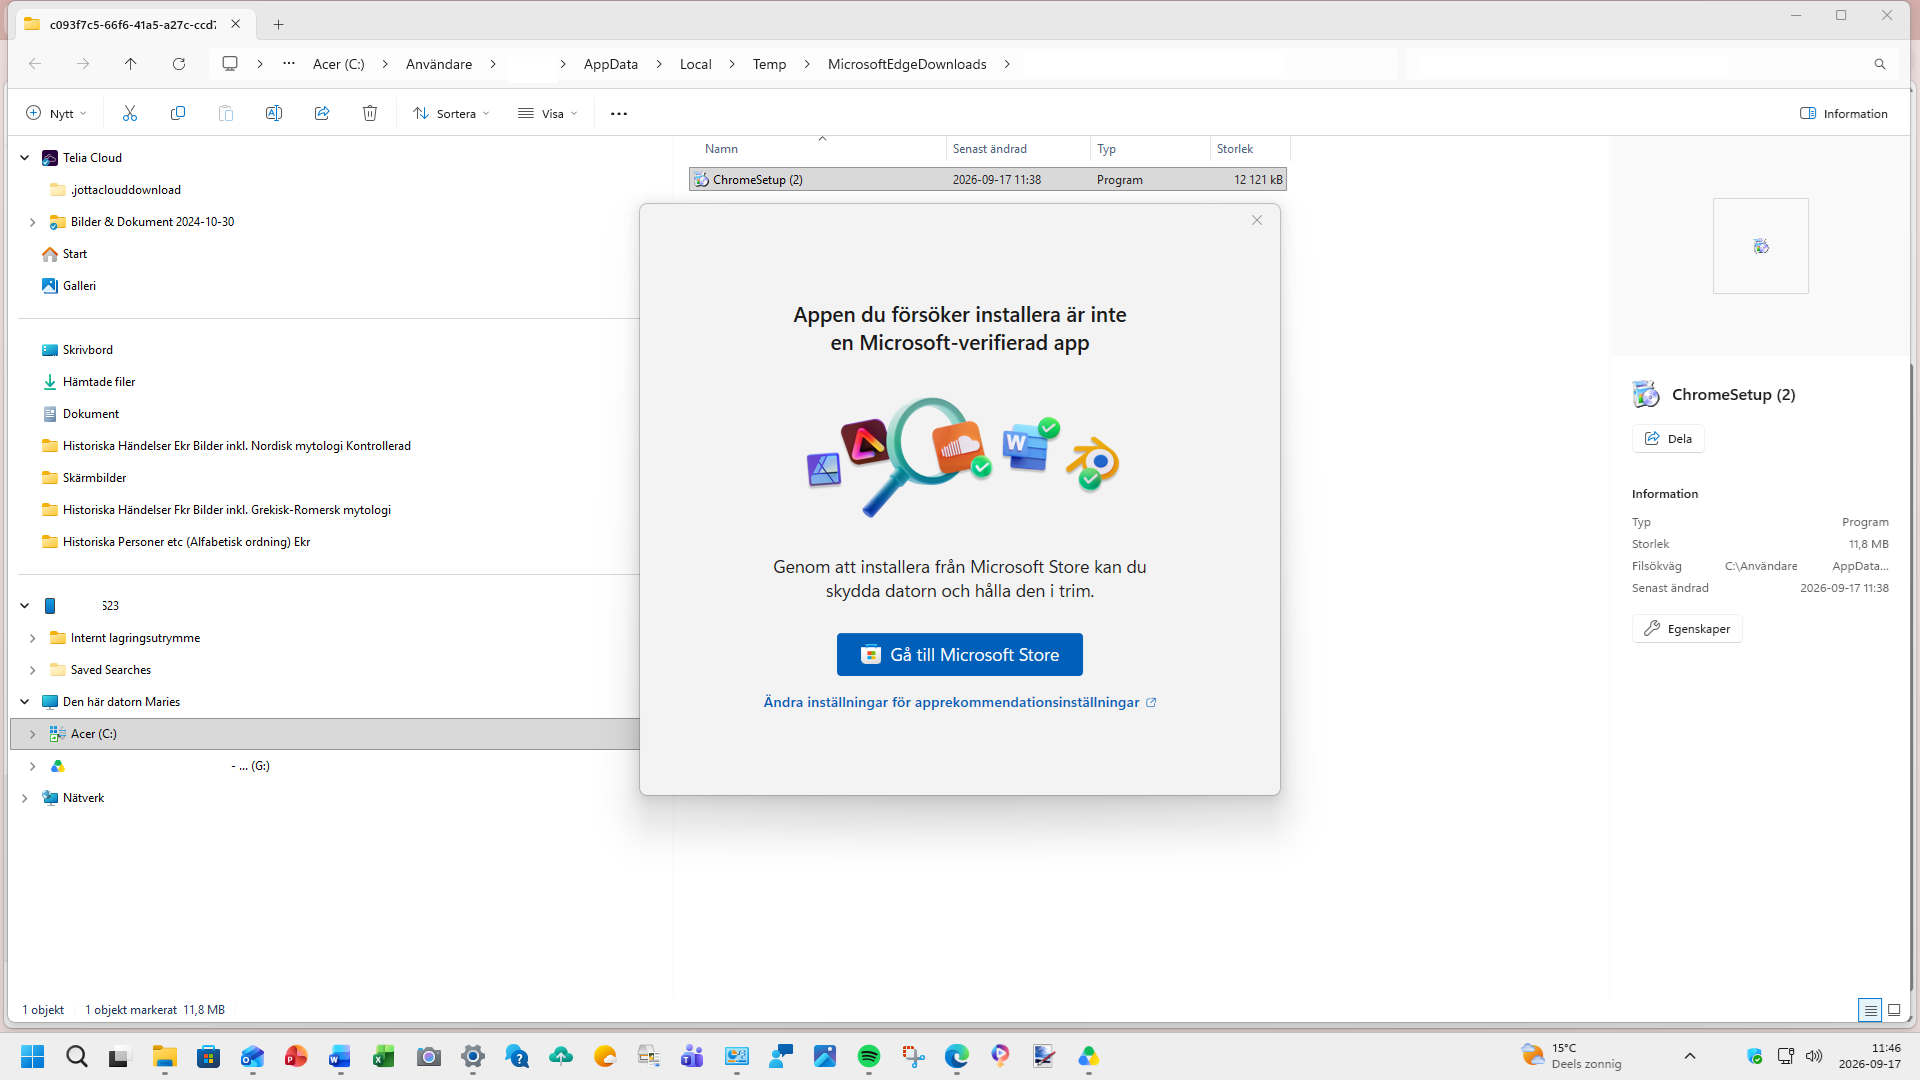This screenshot has height=1080, width=1920.
Task: Close the Microsoft-verified app dialog
Action: (x=1257, y=220)
